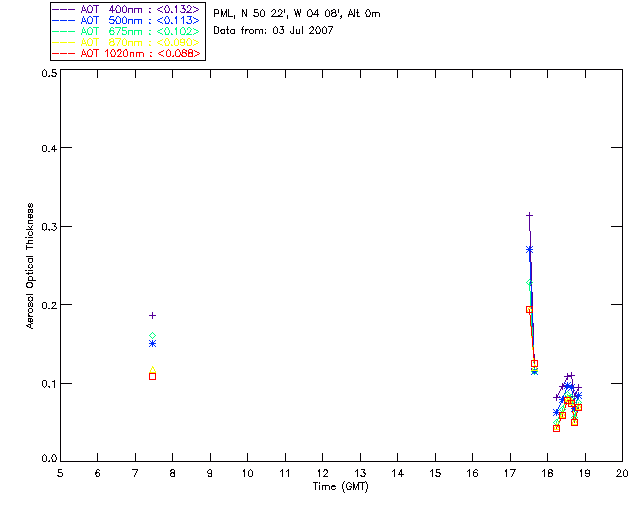Click the Time (GMT) axis label
Image resolution: width=640 pixels, height=512 pixels.
341,487
